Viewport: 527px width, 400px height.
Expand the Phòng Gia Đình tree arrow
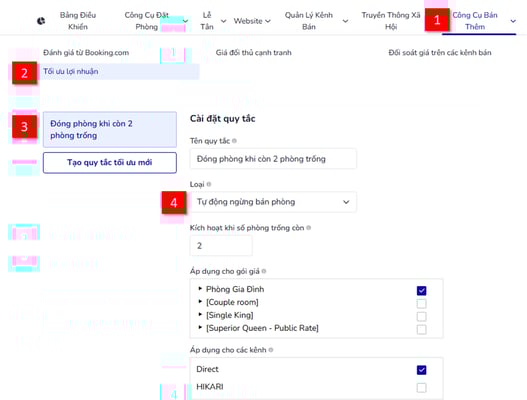coord(200,288)
